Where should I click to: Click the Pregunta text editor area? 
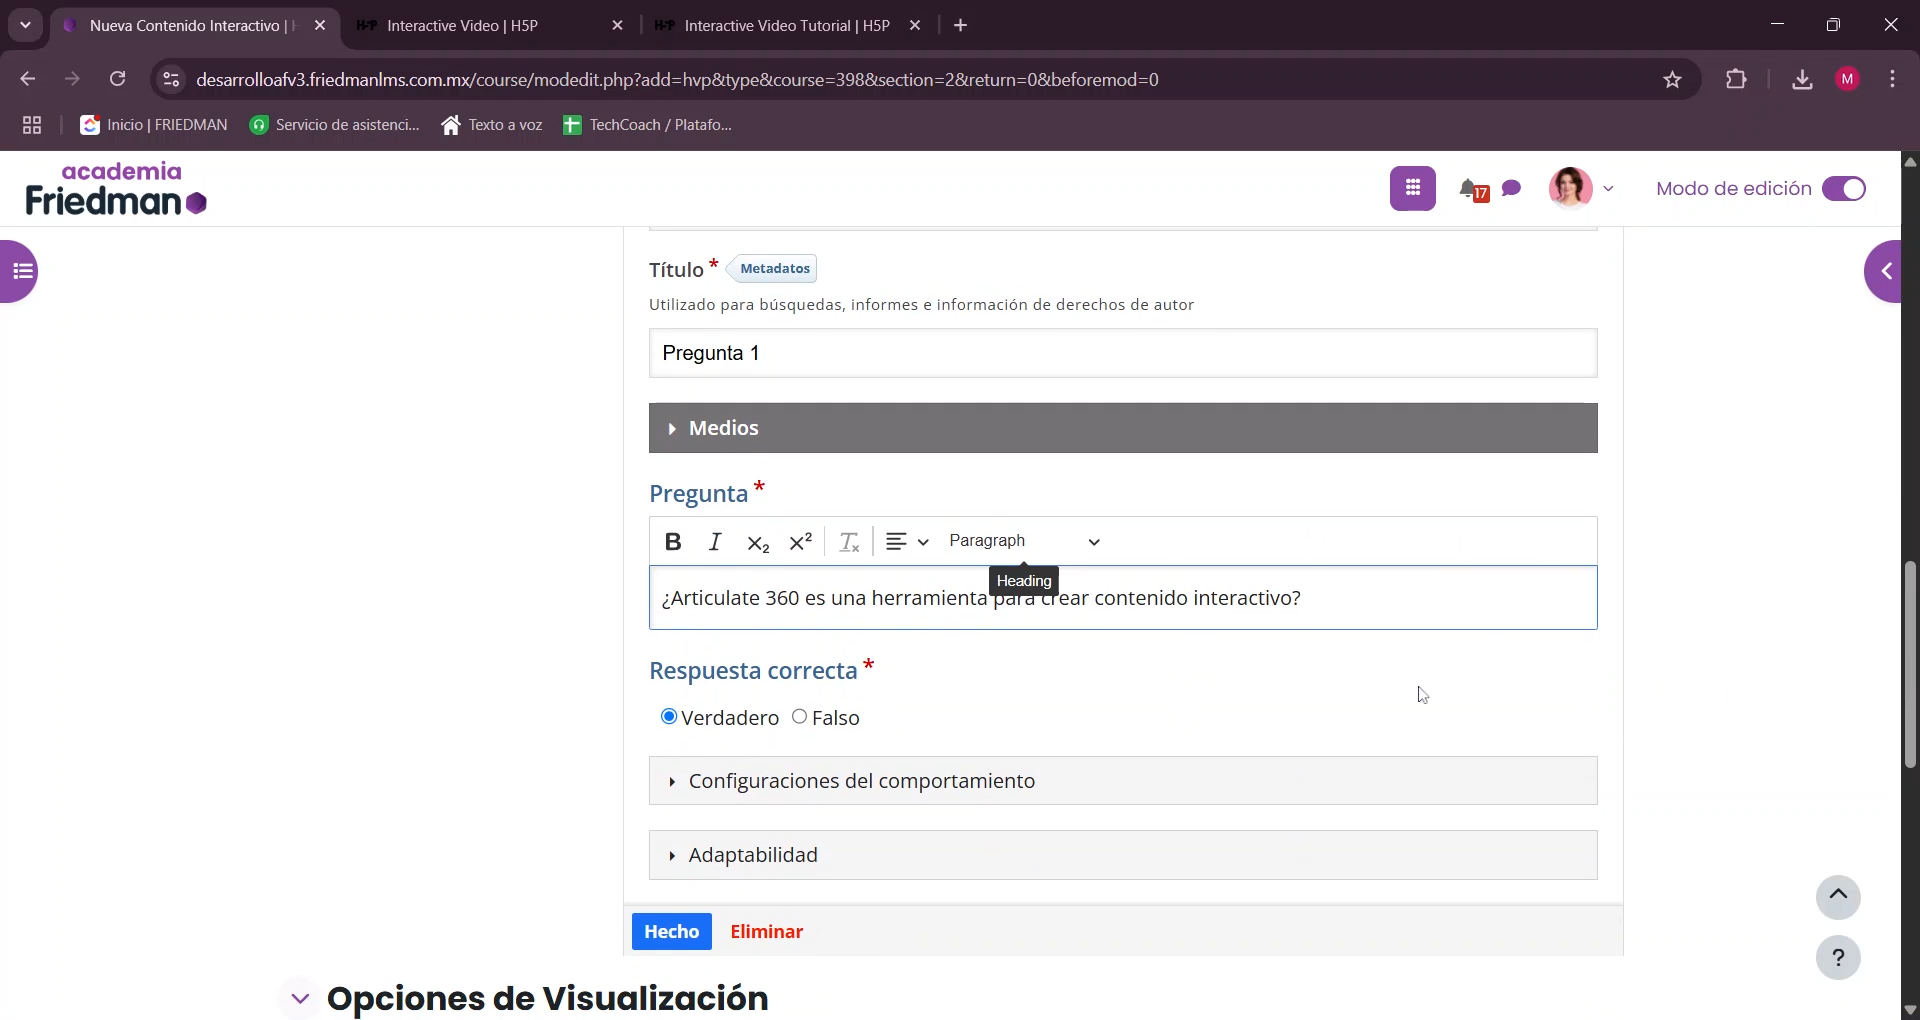[x=1123, y=598]
